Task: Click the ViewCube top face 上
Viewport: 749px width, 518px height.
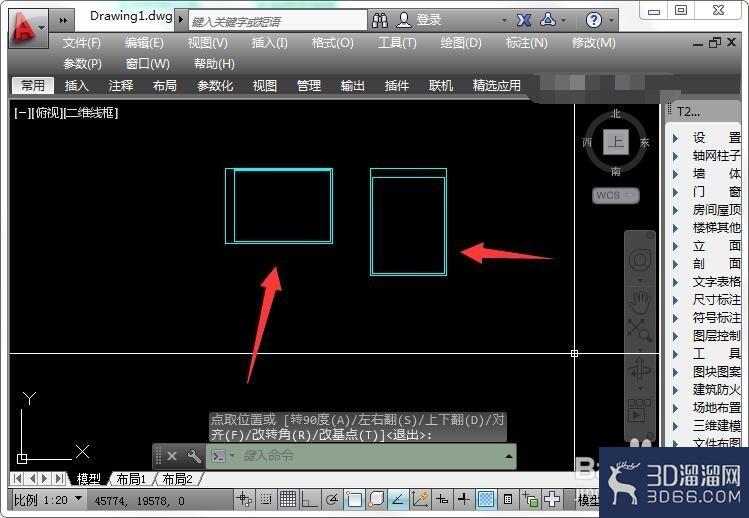Action: click(x=616, y=142)
